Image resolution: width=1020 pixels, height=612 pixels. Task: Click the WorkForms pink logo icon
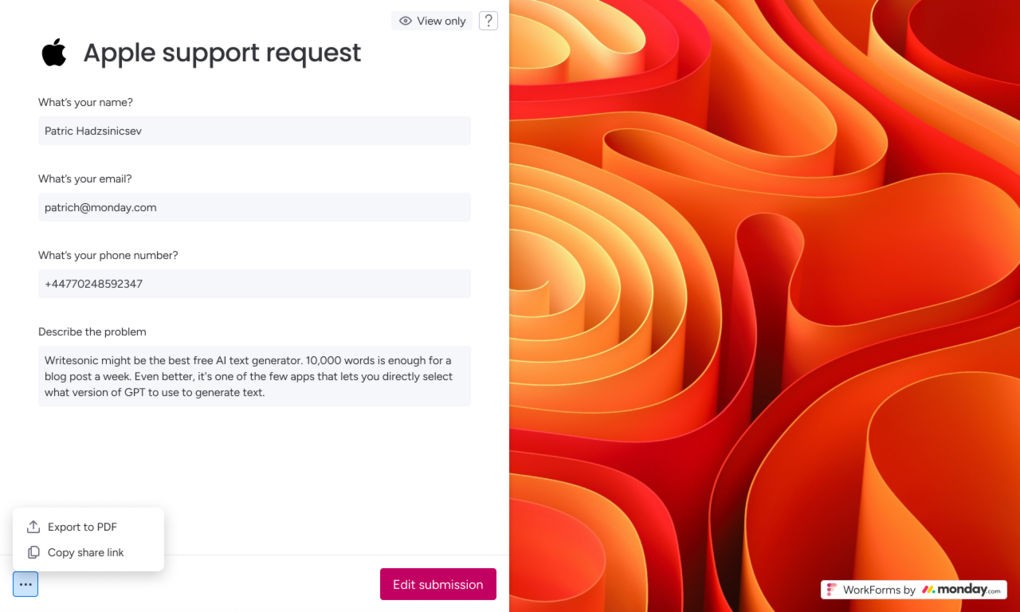[831, 590]
